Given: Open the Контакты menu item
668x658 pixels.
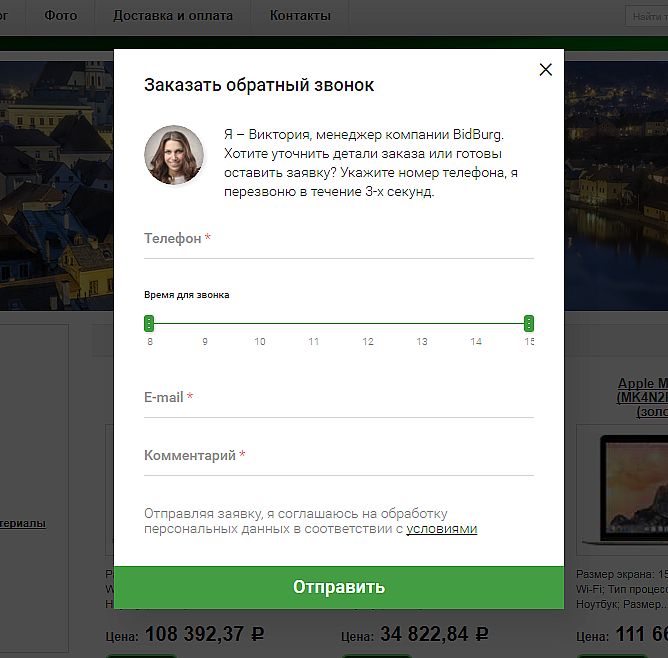Looking at the screenshot, I should click(300, 16).
